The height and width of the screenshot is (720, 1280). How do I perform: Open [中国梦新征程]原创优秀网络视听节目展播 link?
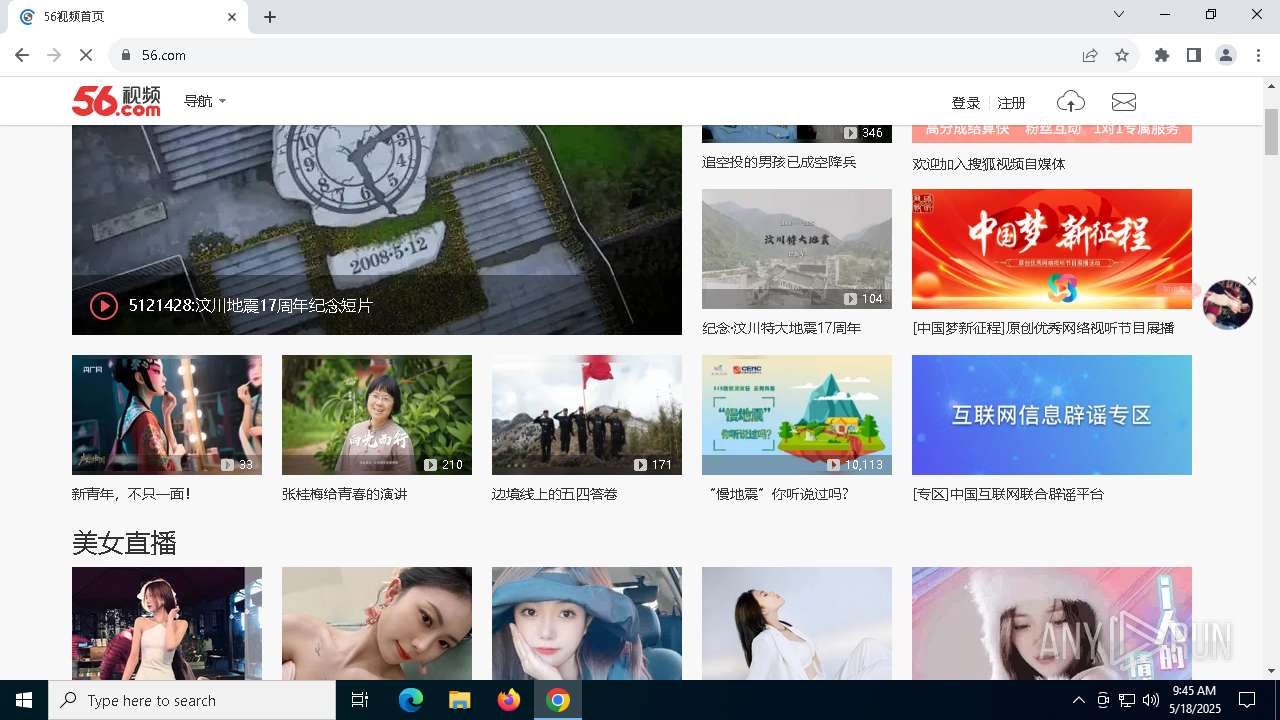point(1043,328)
